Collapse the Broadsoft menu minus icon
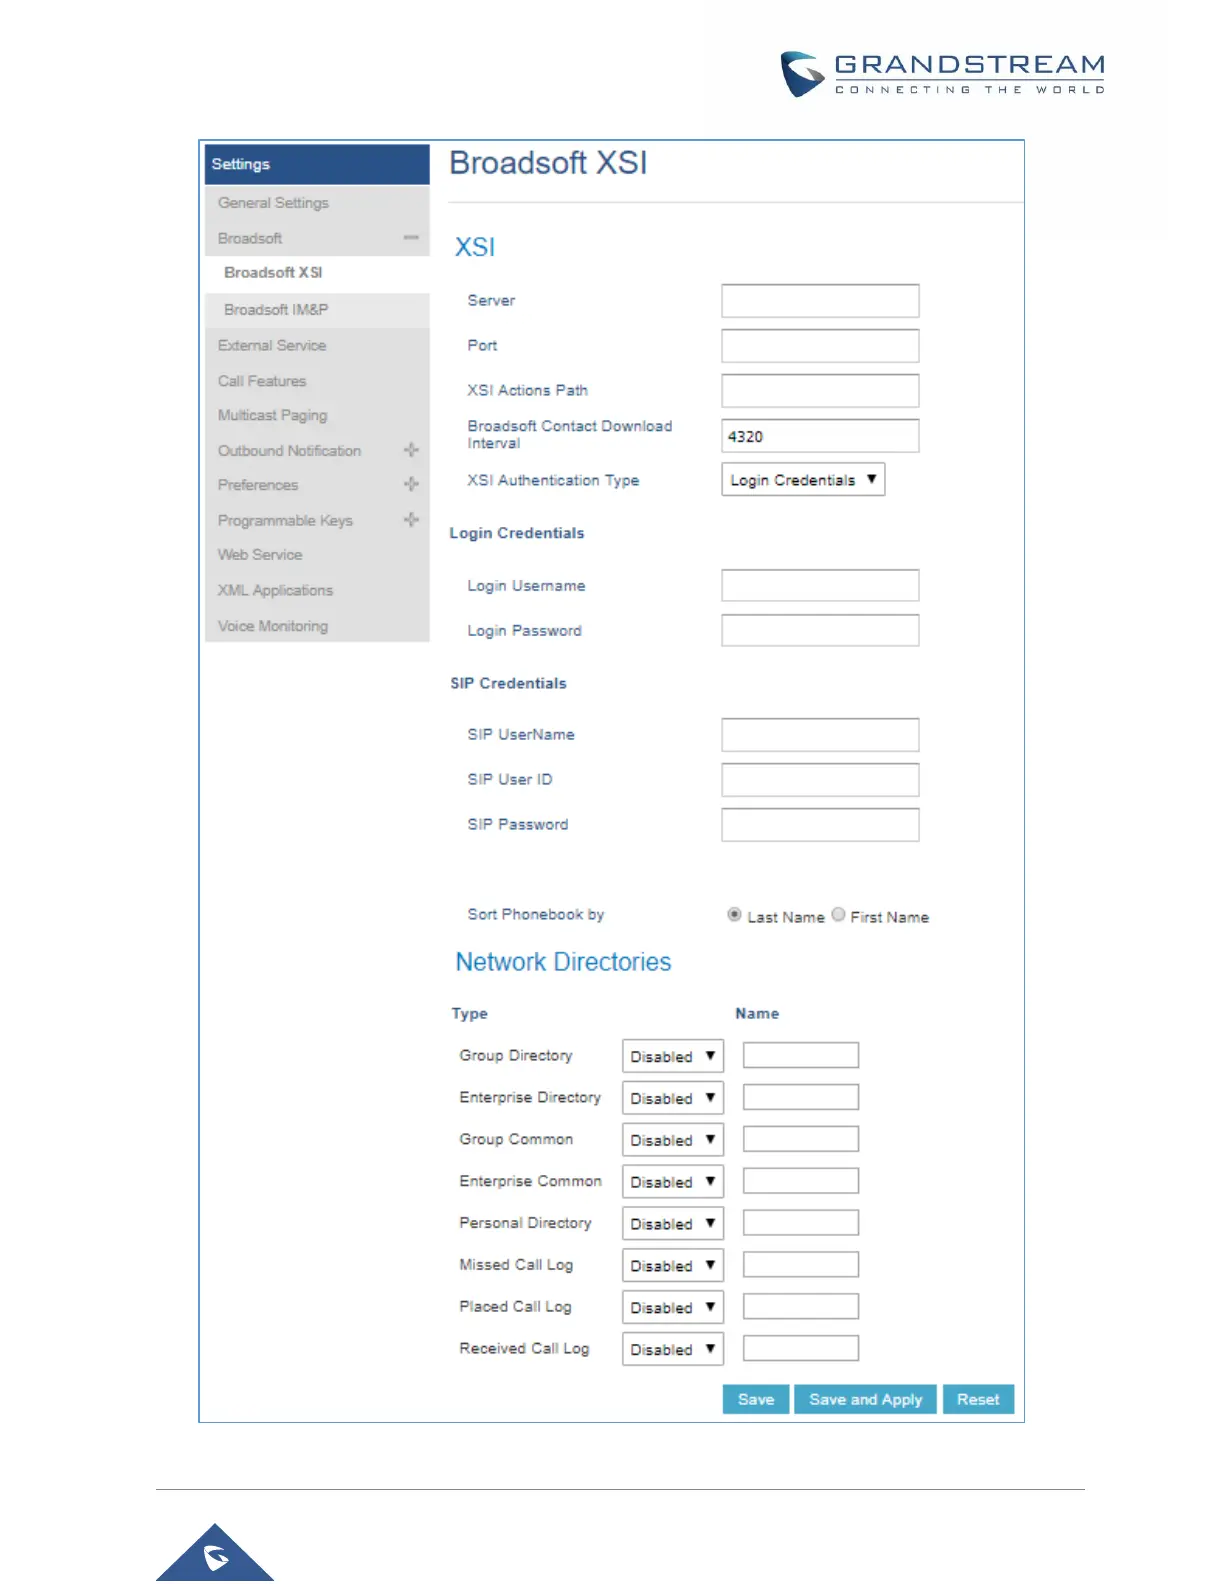 pyautogui.click(x=410, y=238)
